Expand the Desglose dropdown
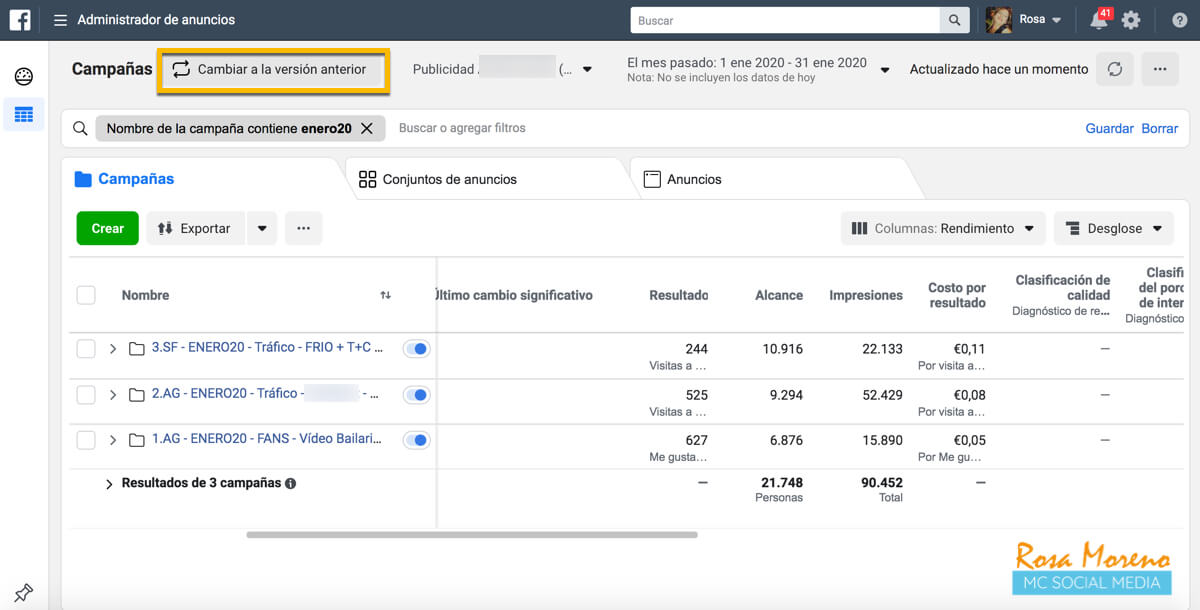The image size is (1200, 610). coord(1114,228)
